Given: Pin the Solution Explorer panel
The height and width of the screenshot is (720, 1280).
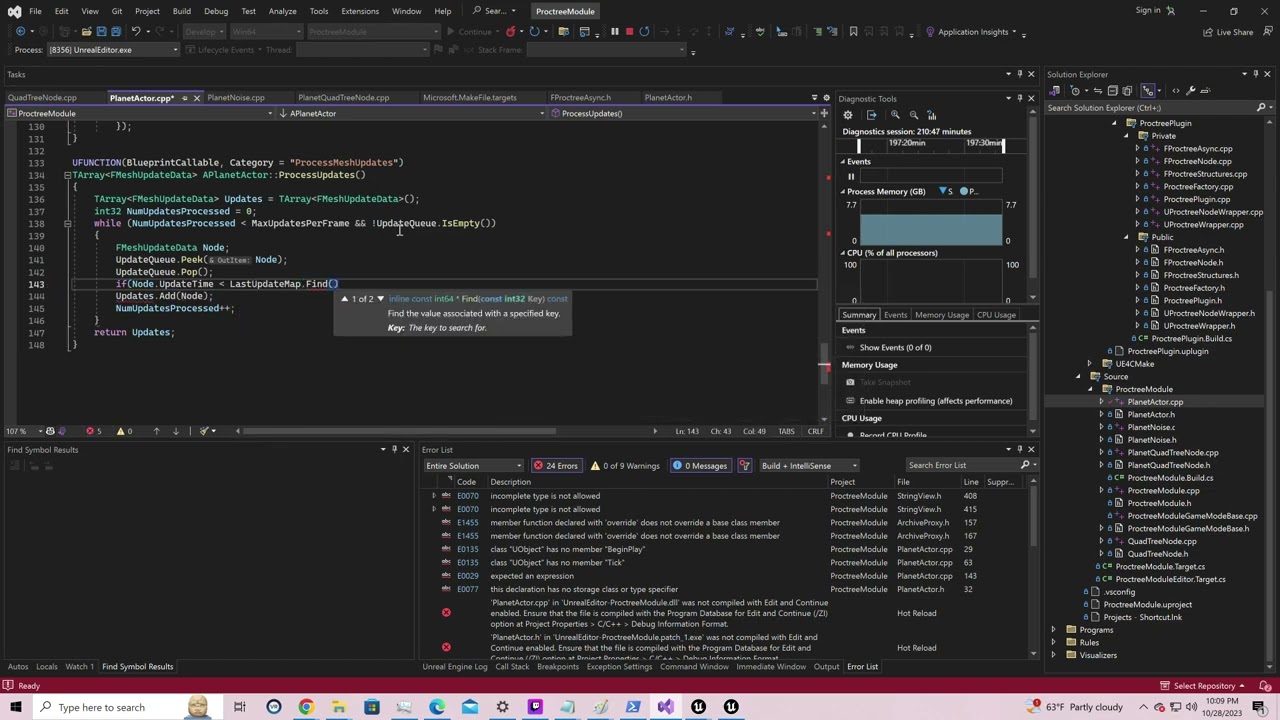Looking at the screenshot, I should (1256, 74).
